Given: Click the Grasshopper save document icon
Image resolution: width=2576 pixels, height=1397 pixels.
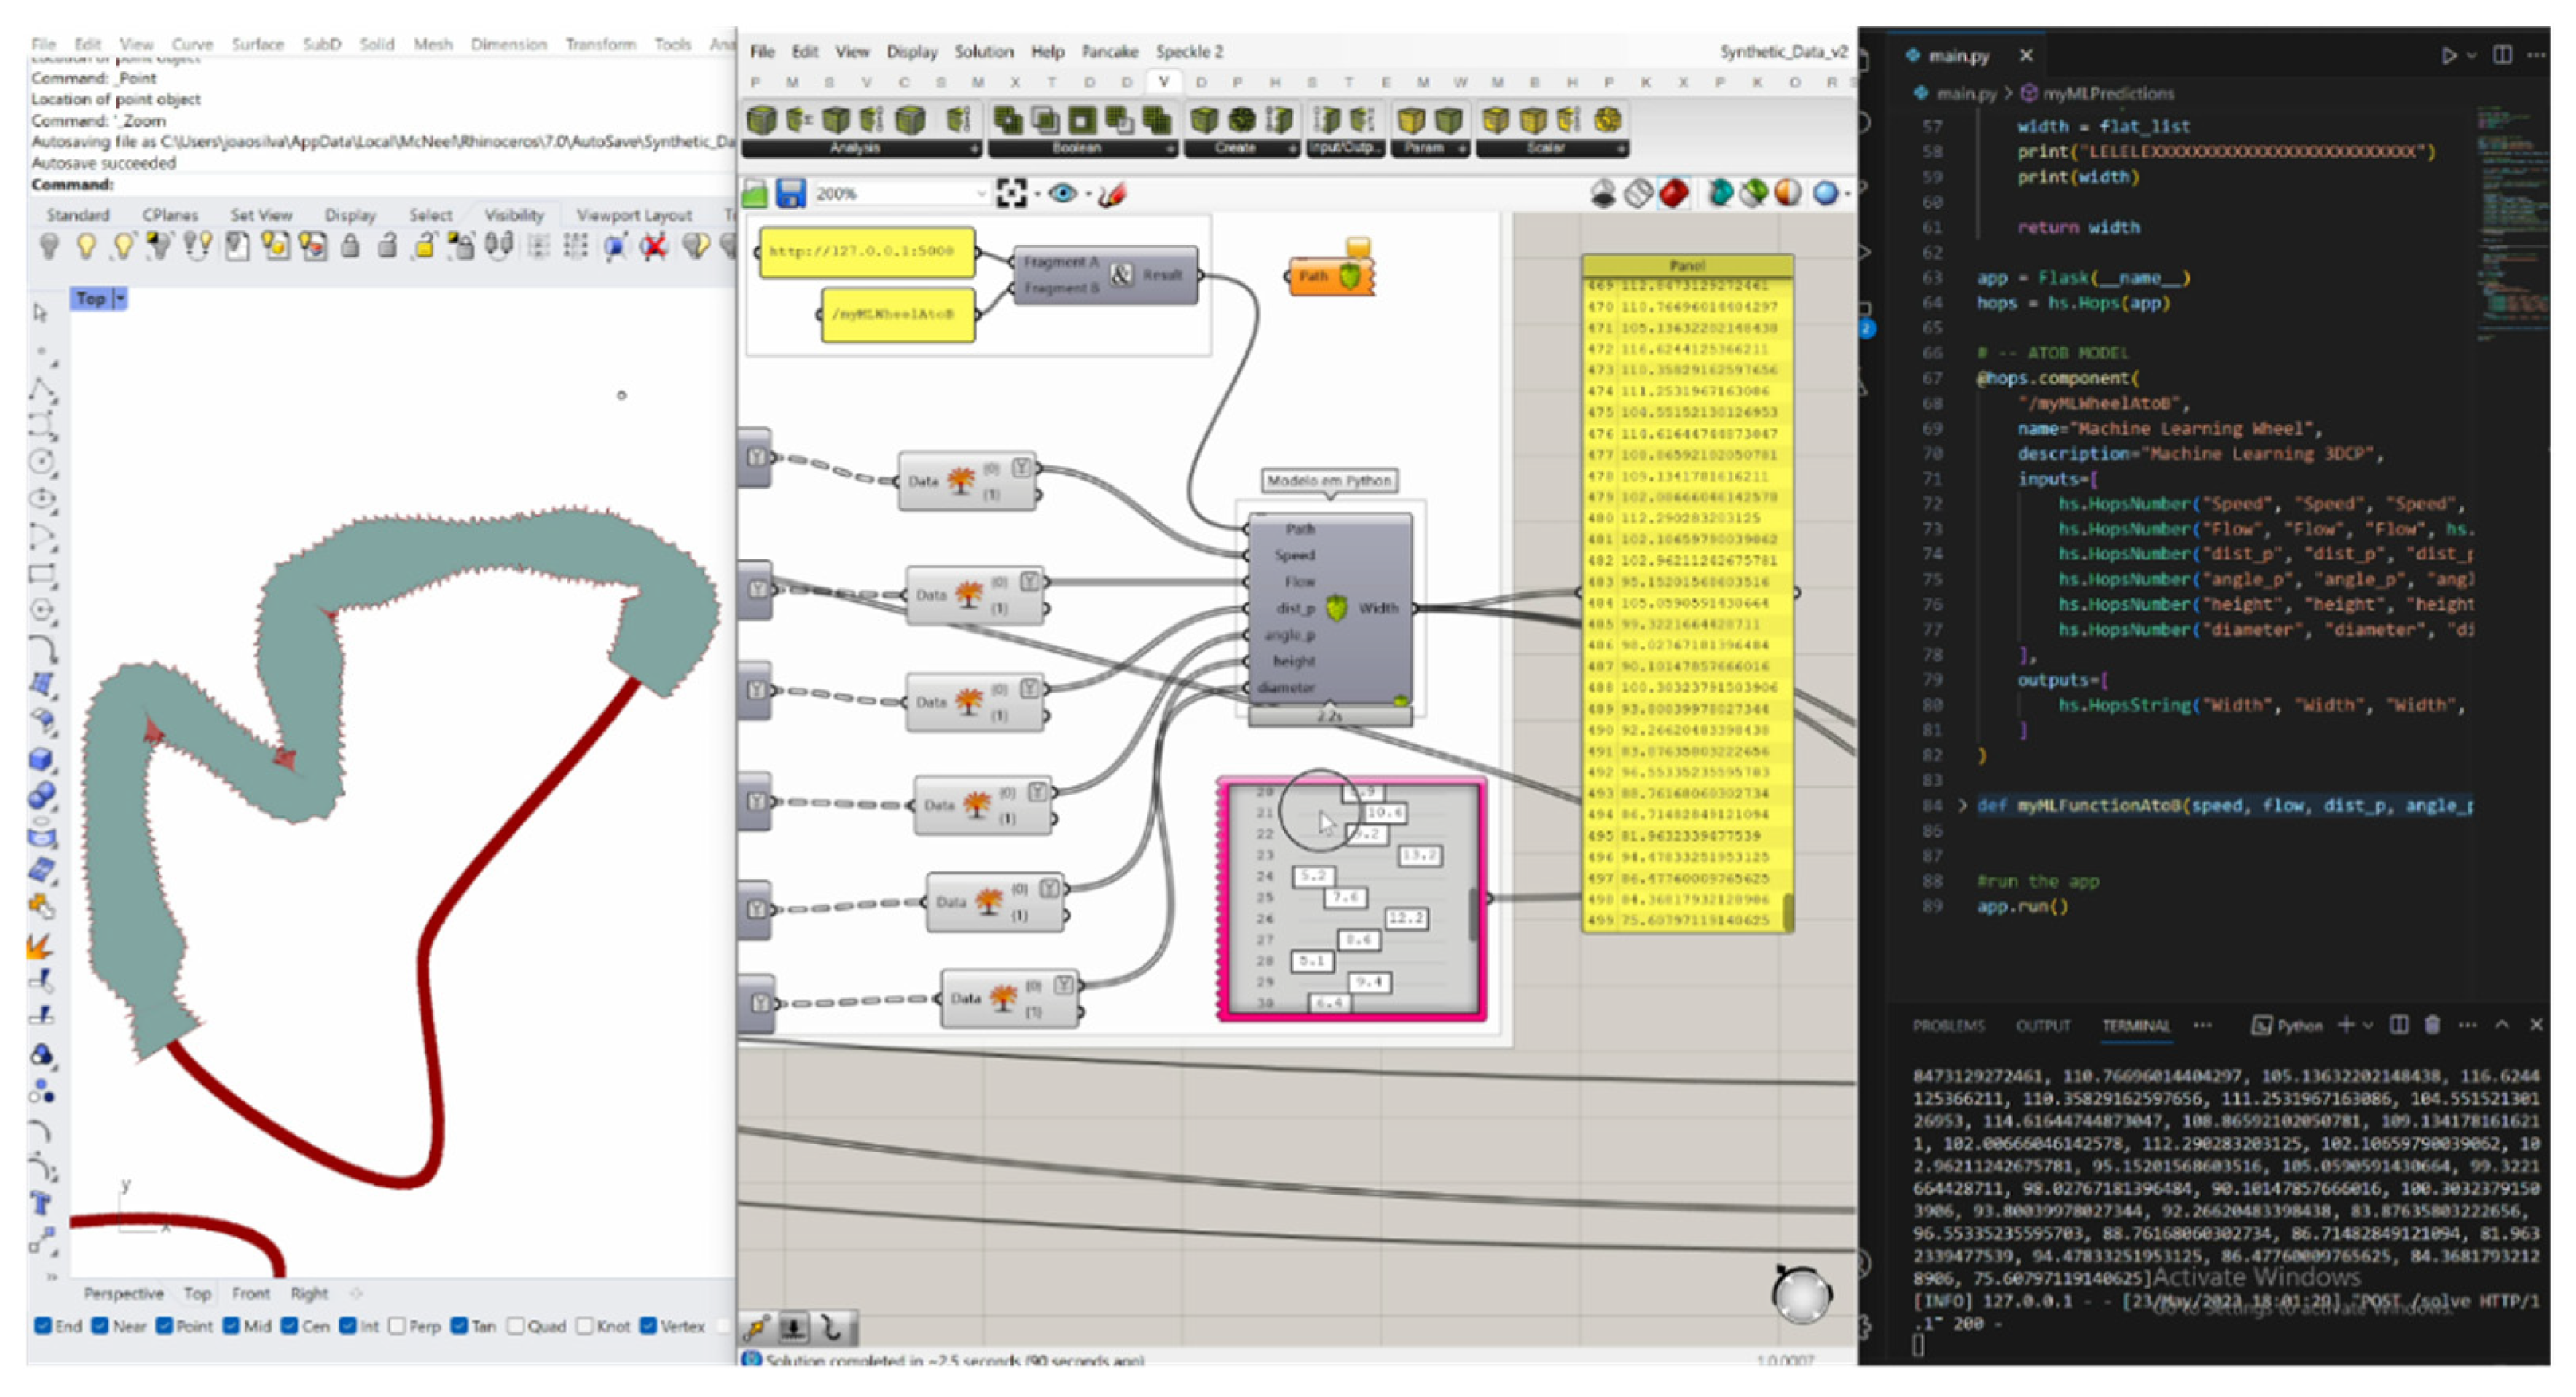Looking at the screenshot, I should pyautogui.click(x=791, y=194).
